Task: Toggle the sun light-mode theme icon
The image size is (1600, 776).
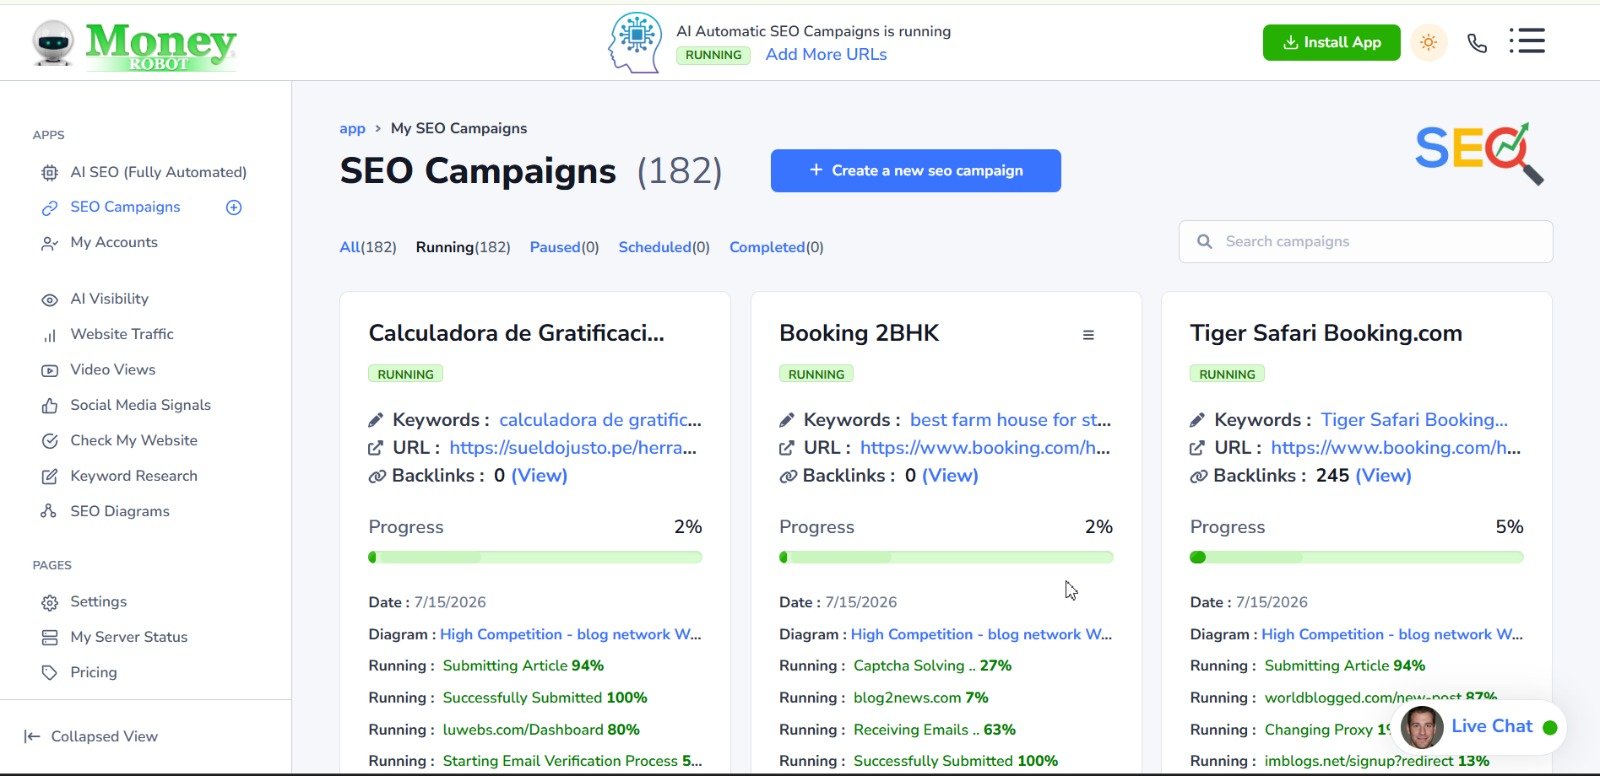Action: (x=1428, y=42)
